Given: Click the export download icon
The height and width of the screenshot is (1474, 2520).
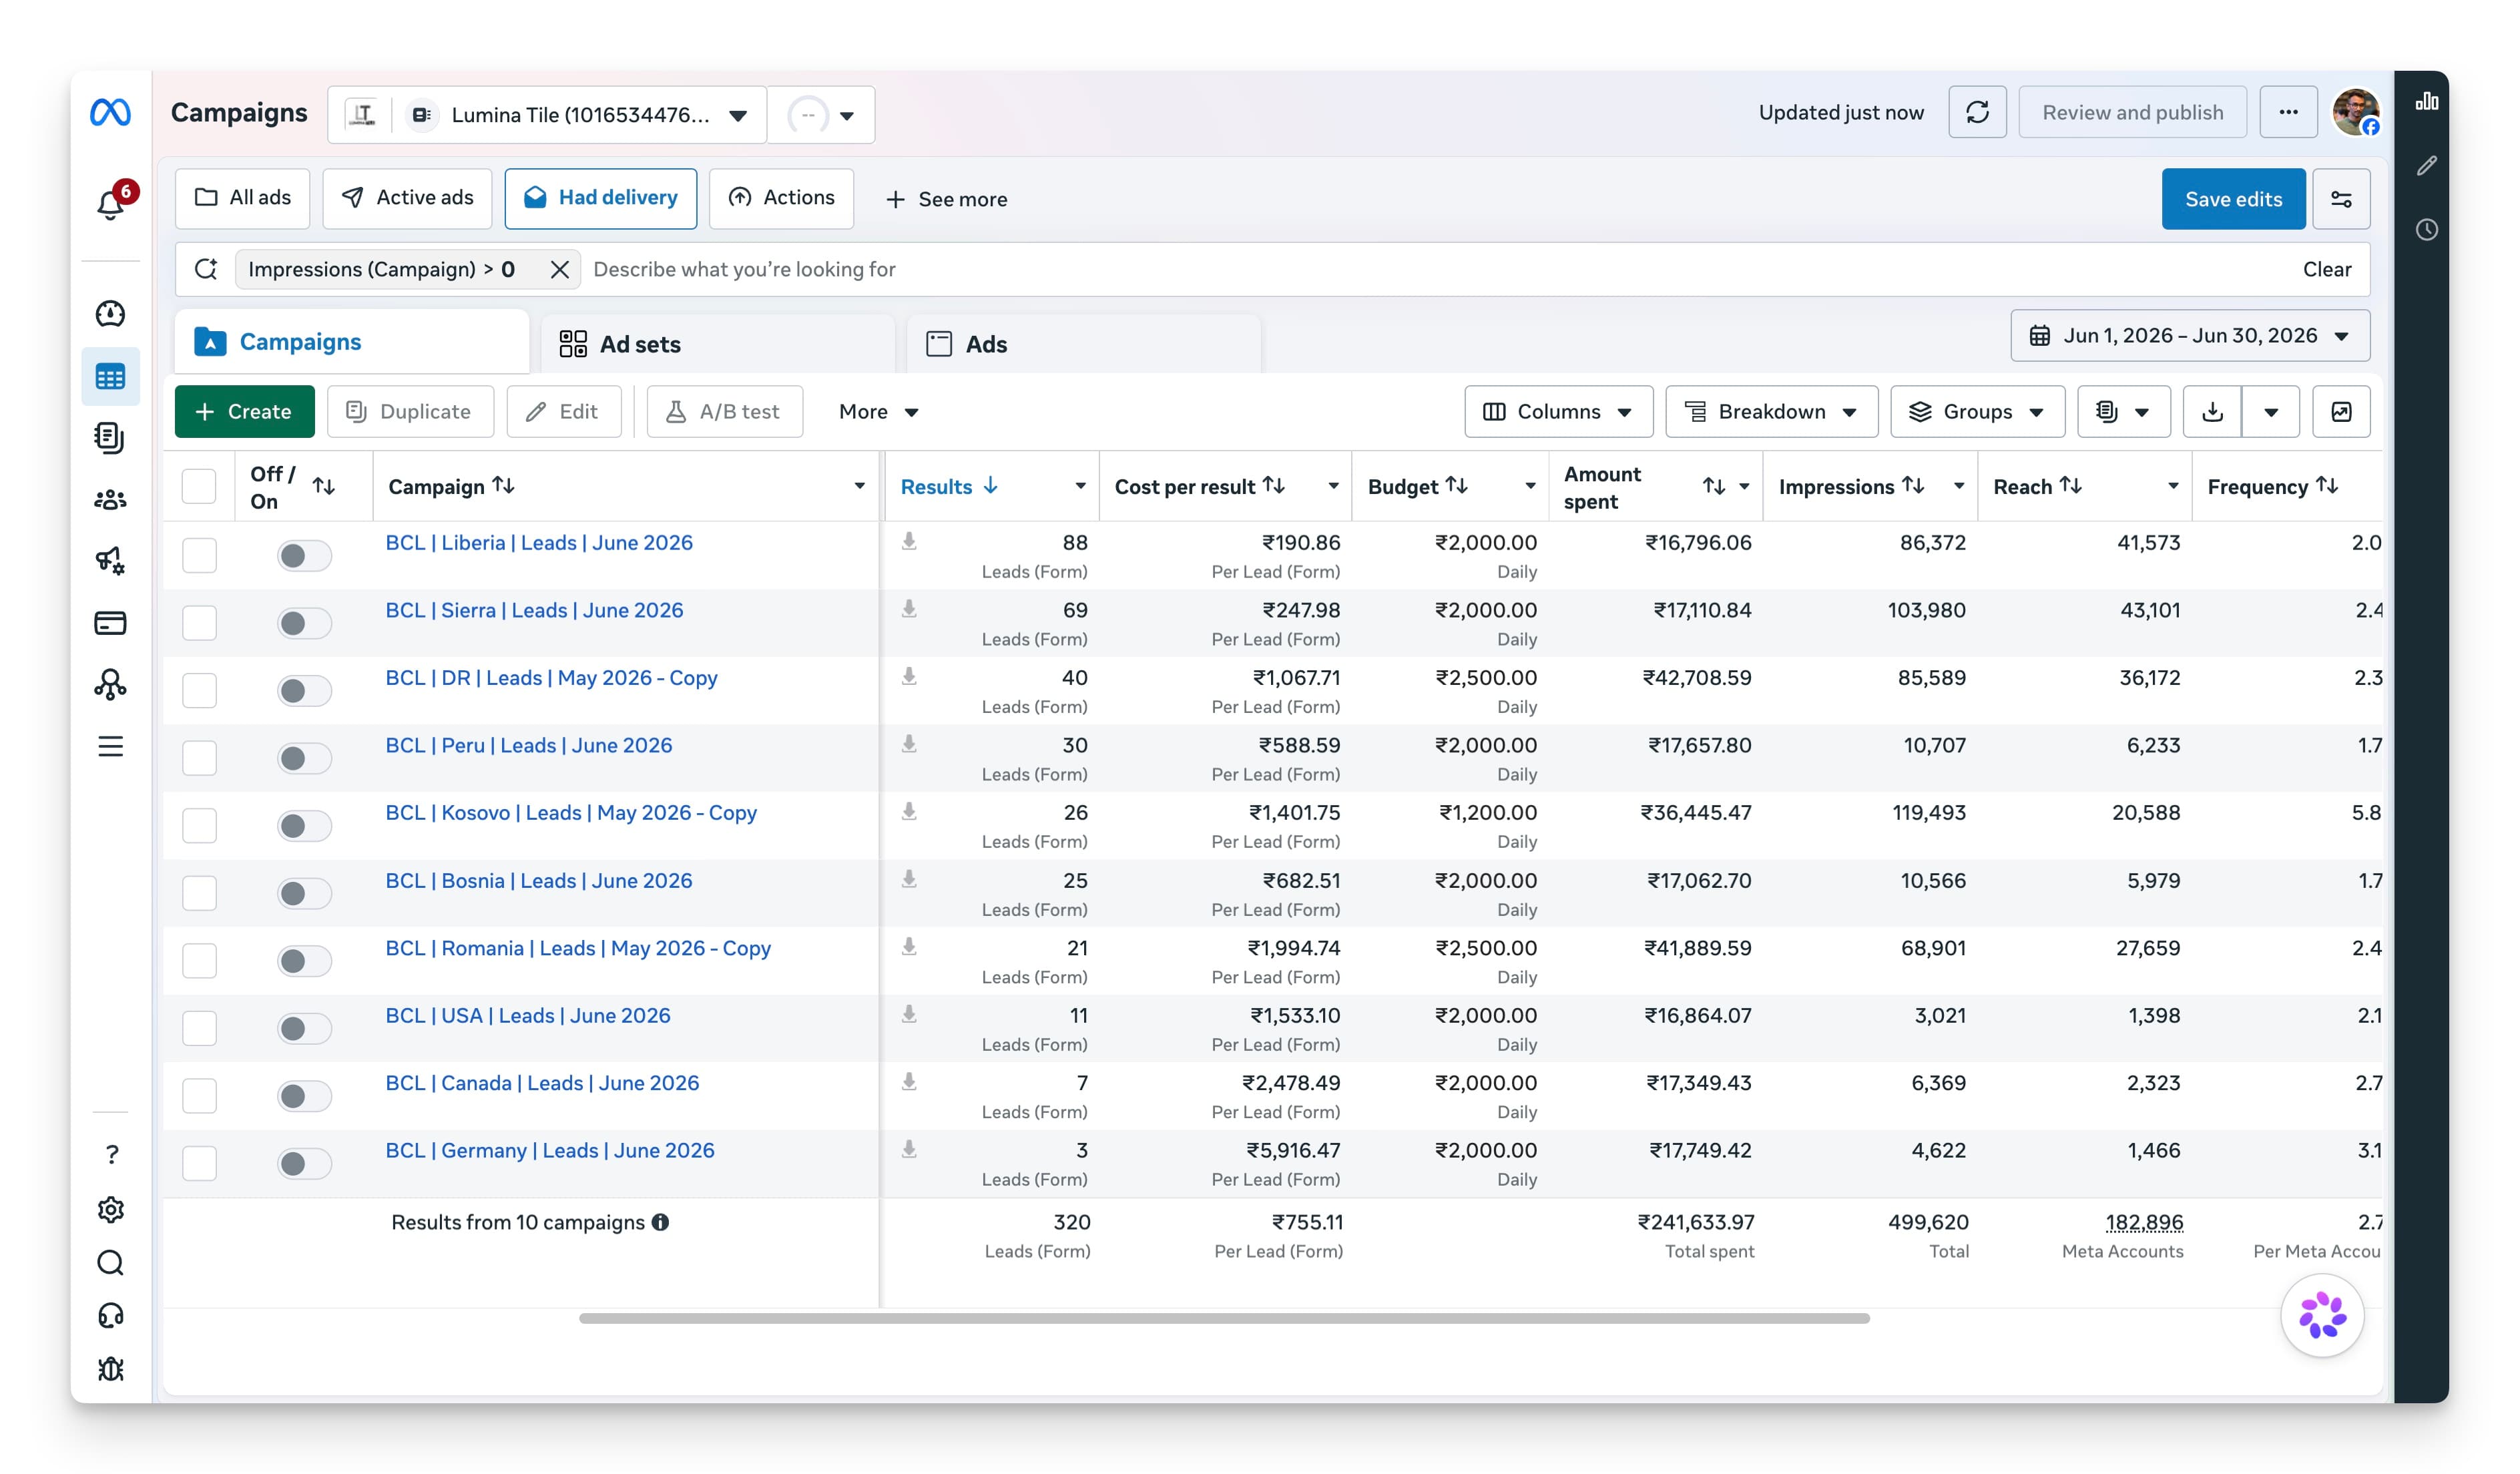Looking at the screenshot, I should (x=2212, y=412).
